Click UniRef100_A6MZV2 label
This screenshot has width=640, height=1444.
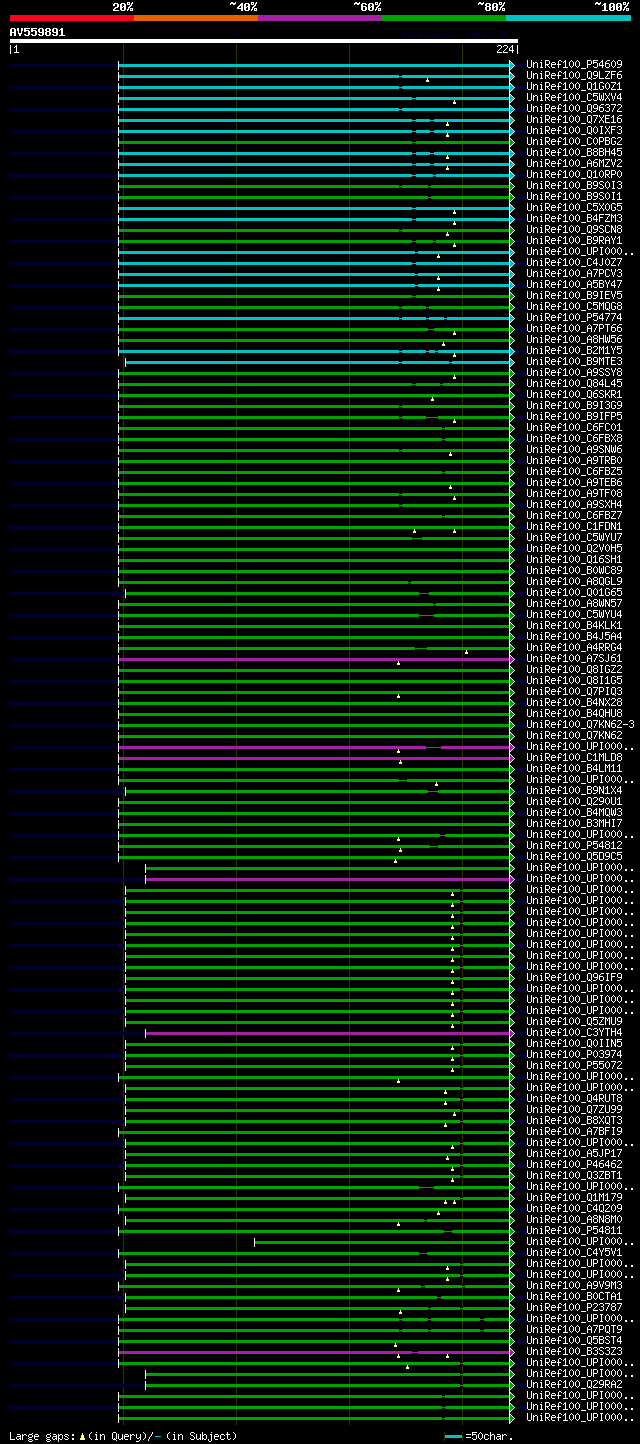574,164
